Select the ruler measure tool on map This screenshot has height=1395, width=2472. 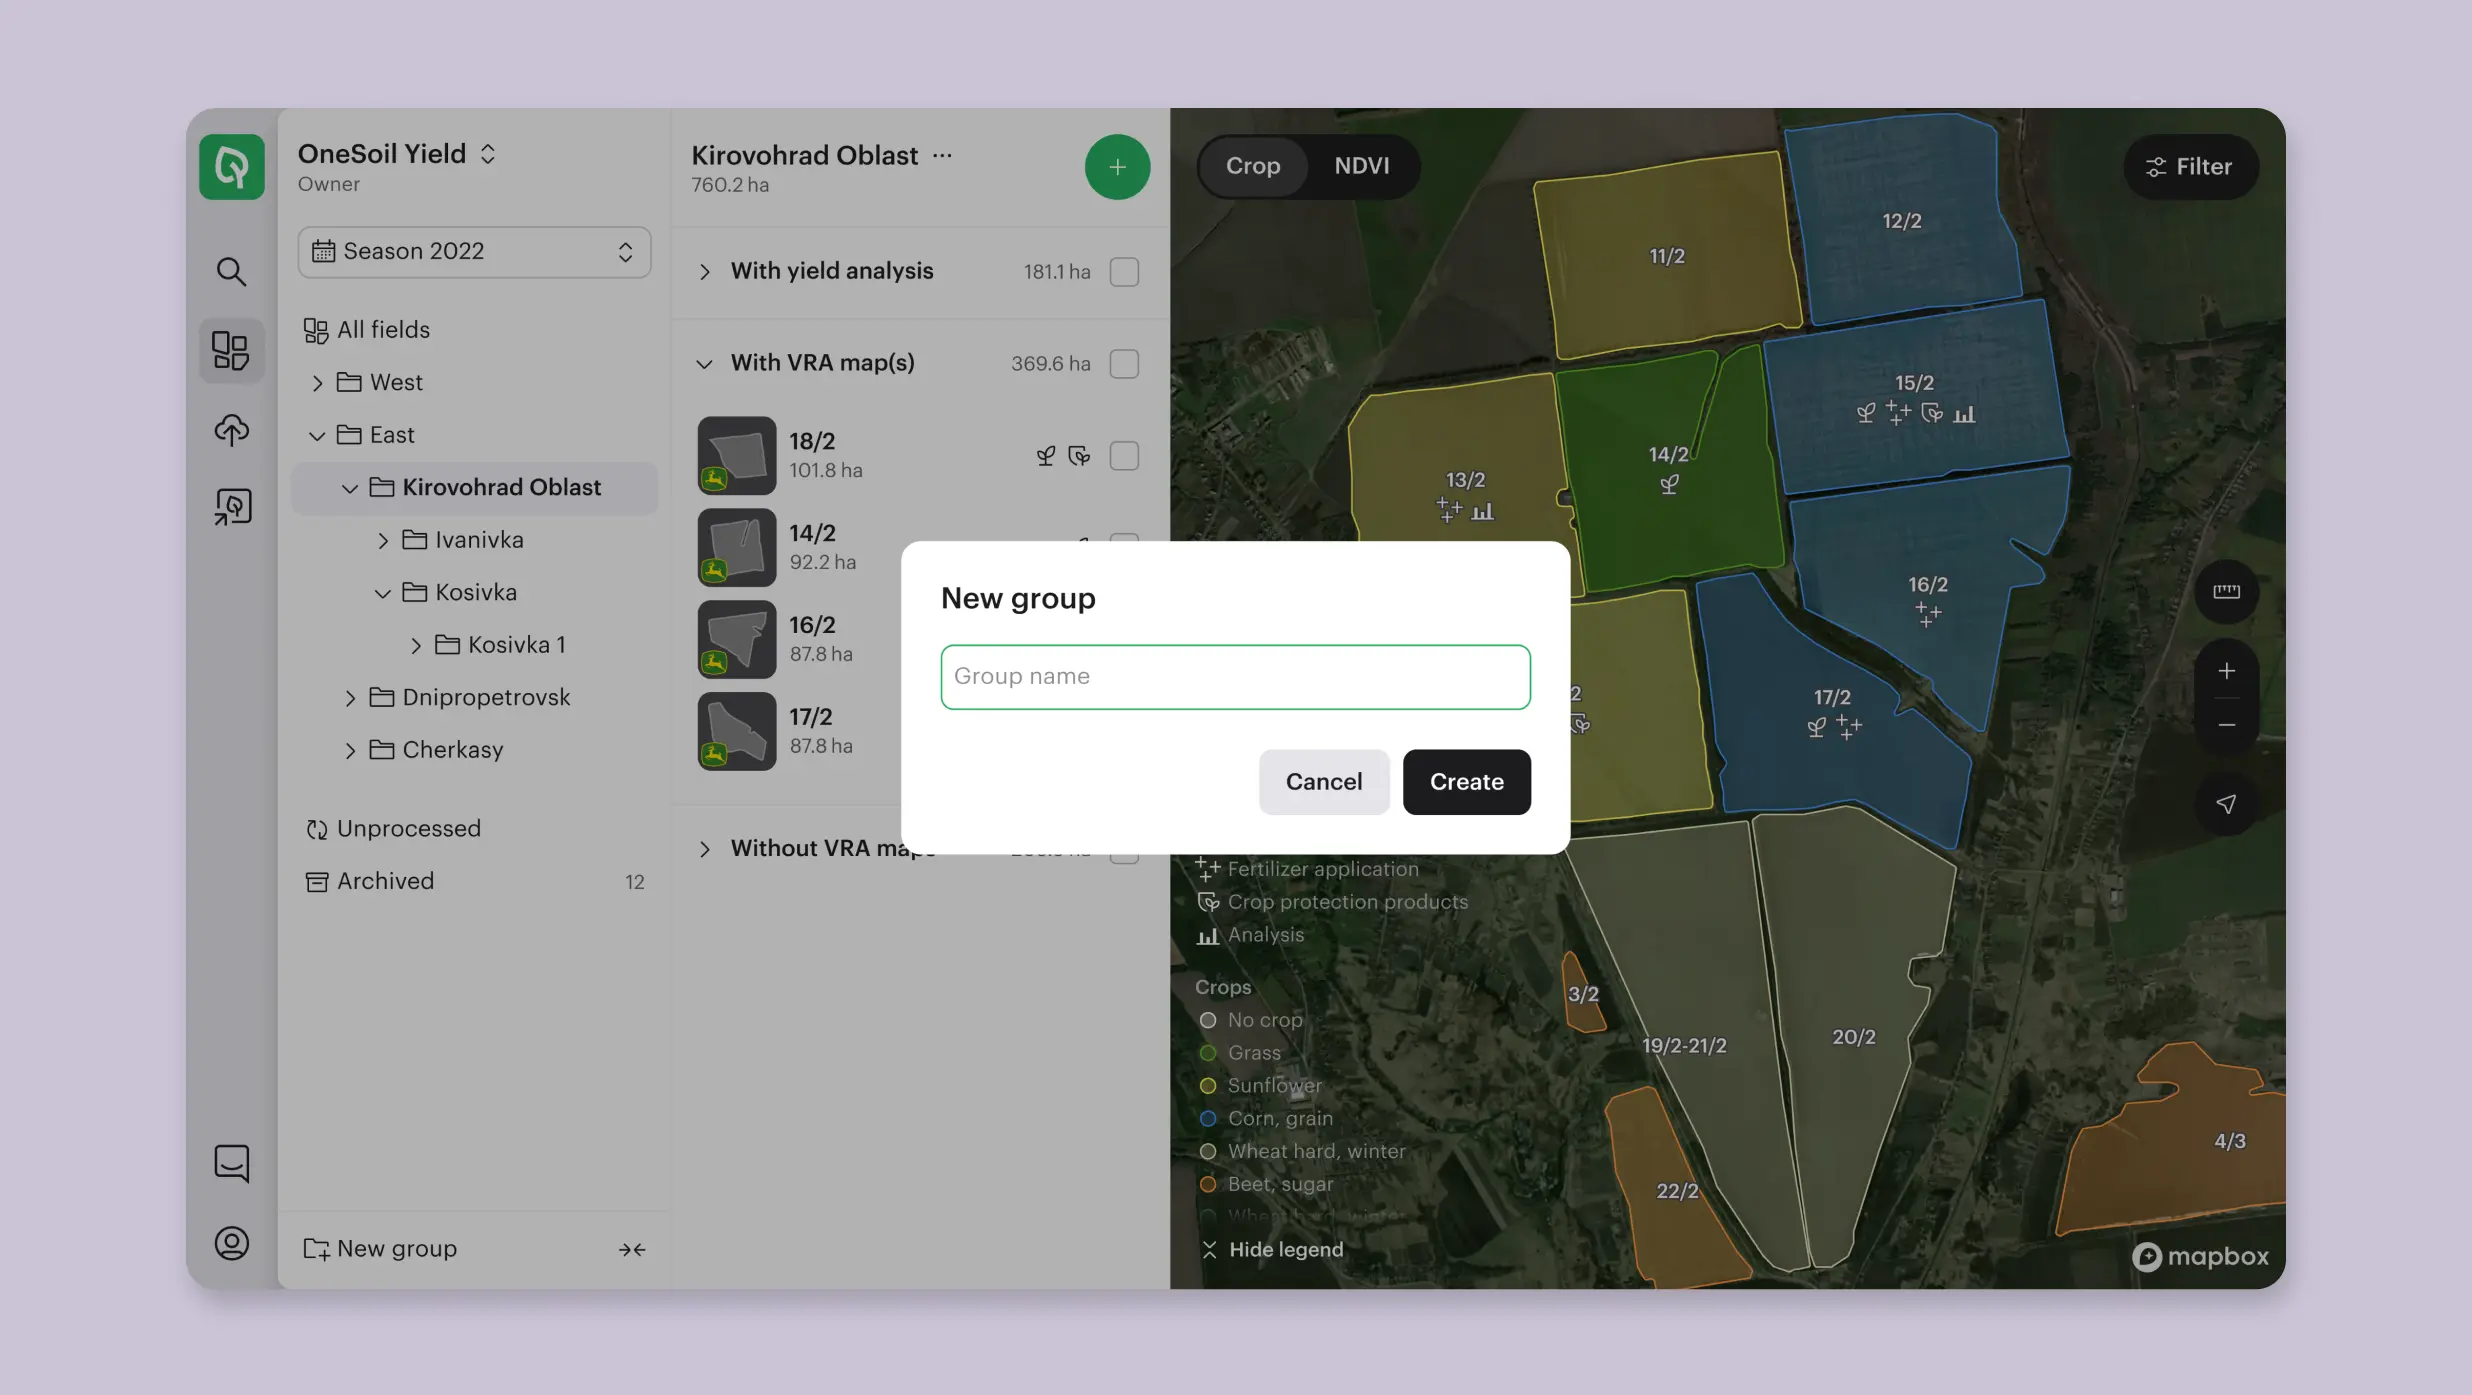2226,591
